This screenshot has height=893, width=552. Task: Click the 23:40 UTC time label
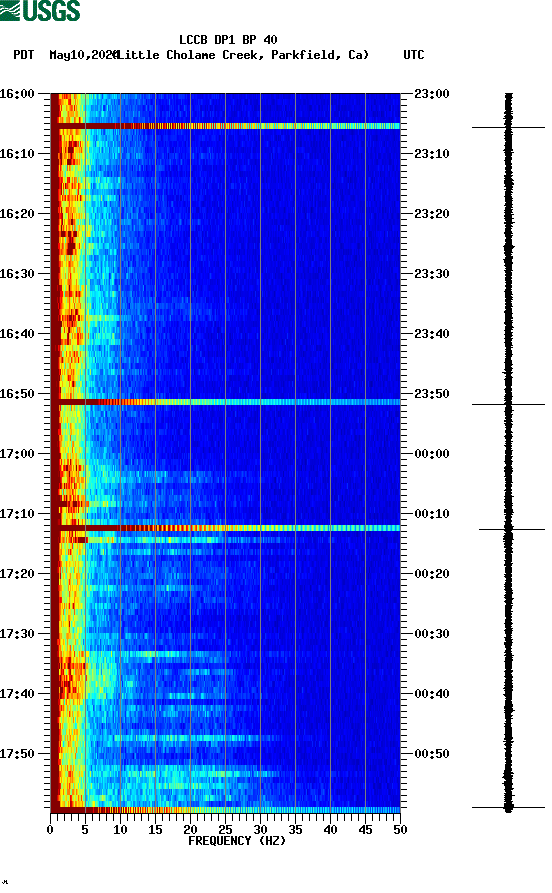tap(432, 334)
